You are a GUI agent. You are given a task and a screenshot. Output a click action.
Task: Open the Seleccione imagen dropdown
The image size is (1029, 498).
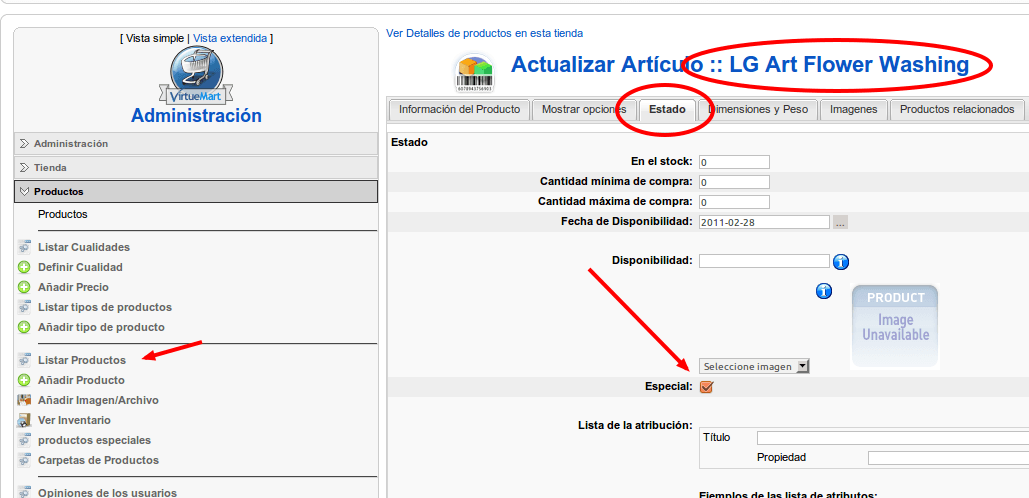[754, 366]
